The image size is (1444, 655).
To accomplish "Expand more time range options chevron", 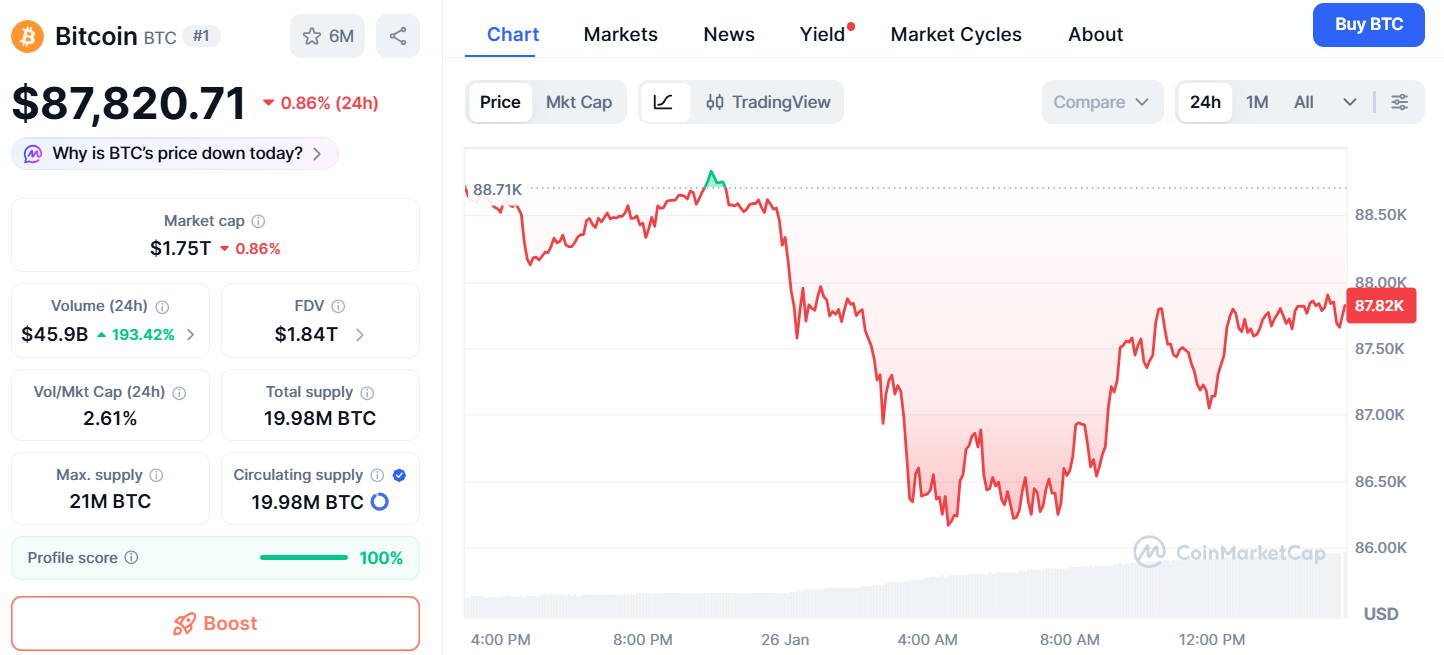I will tap(1350, 102).
